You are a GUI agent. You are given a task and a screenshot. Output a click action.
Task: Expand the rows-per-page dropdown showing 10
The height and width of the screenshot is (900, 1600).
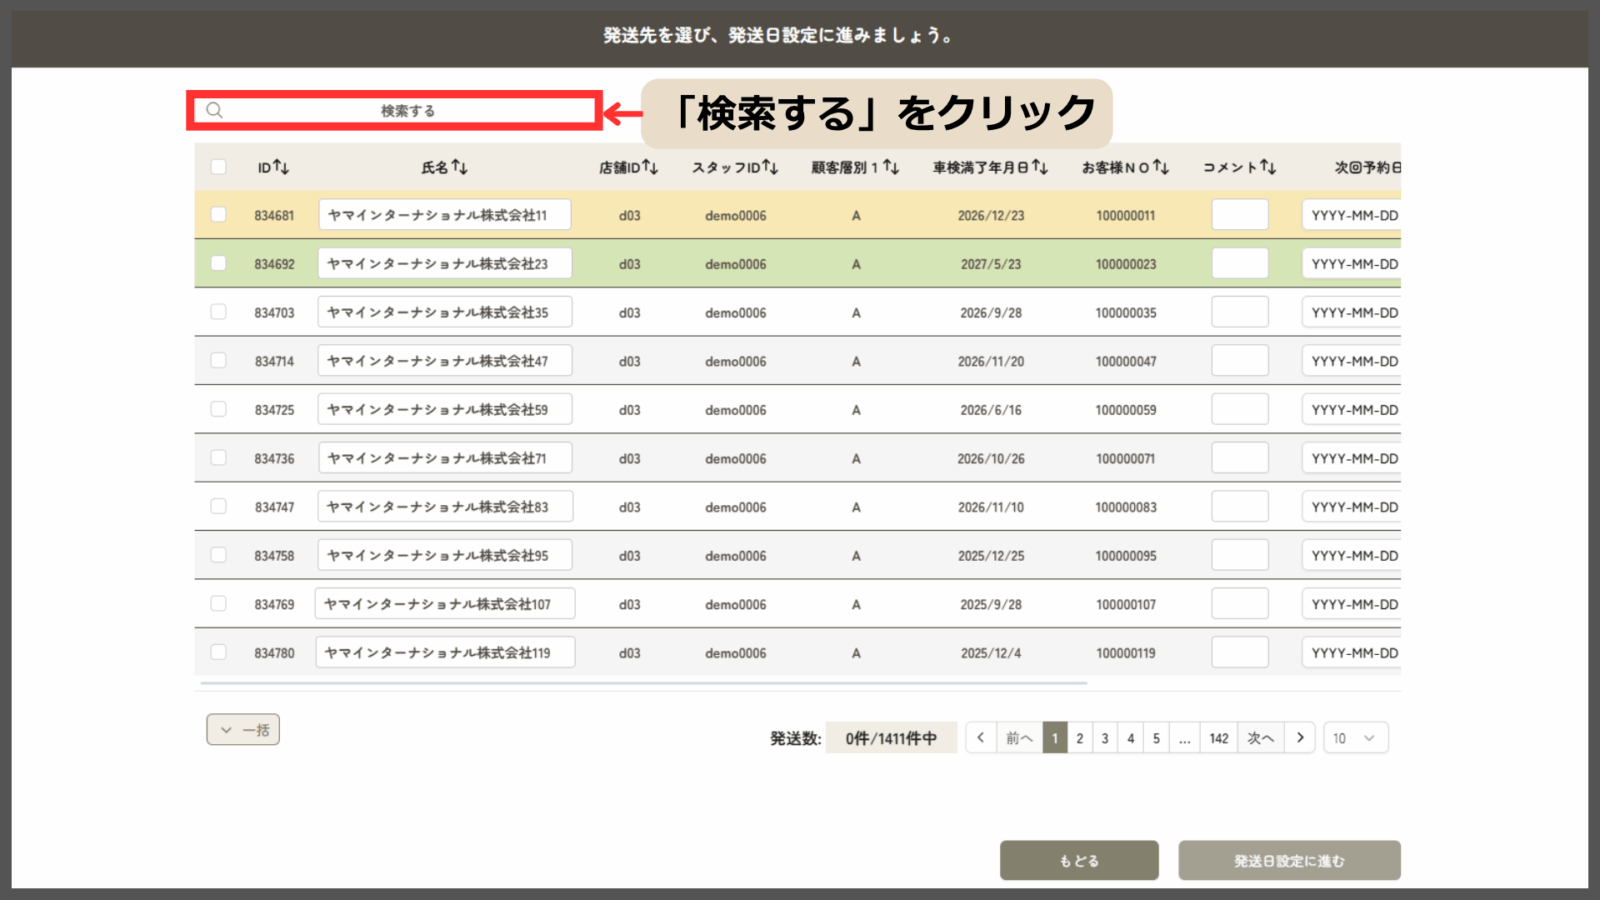click(1355, 738)
